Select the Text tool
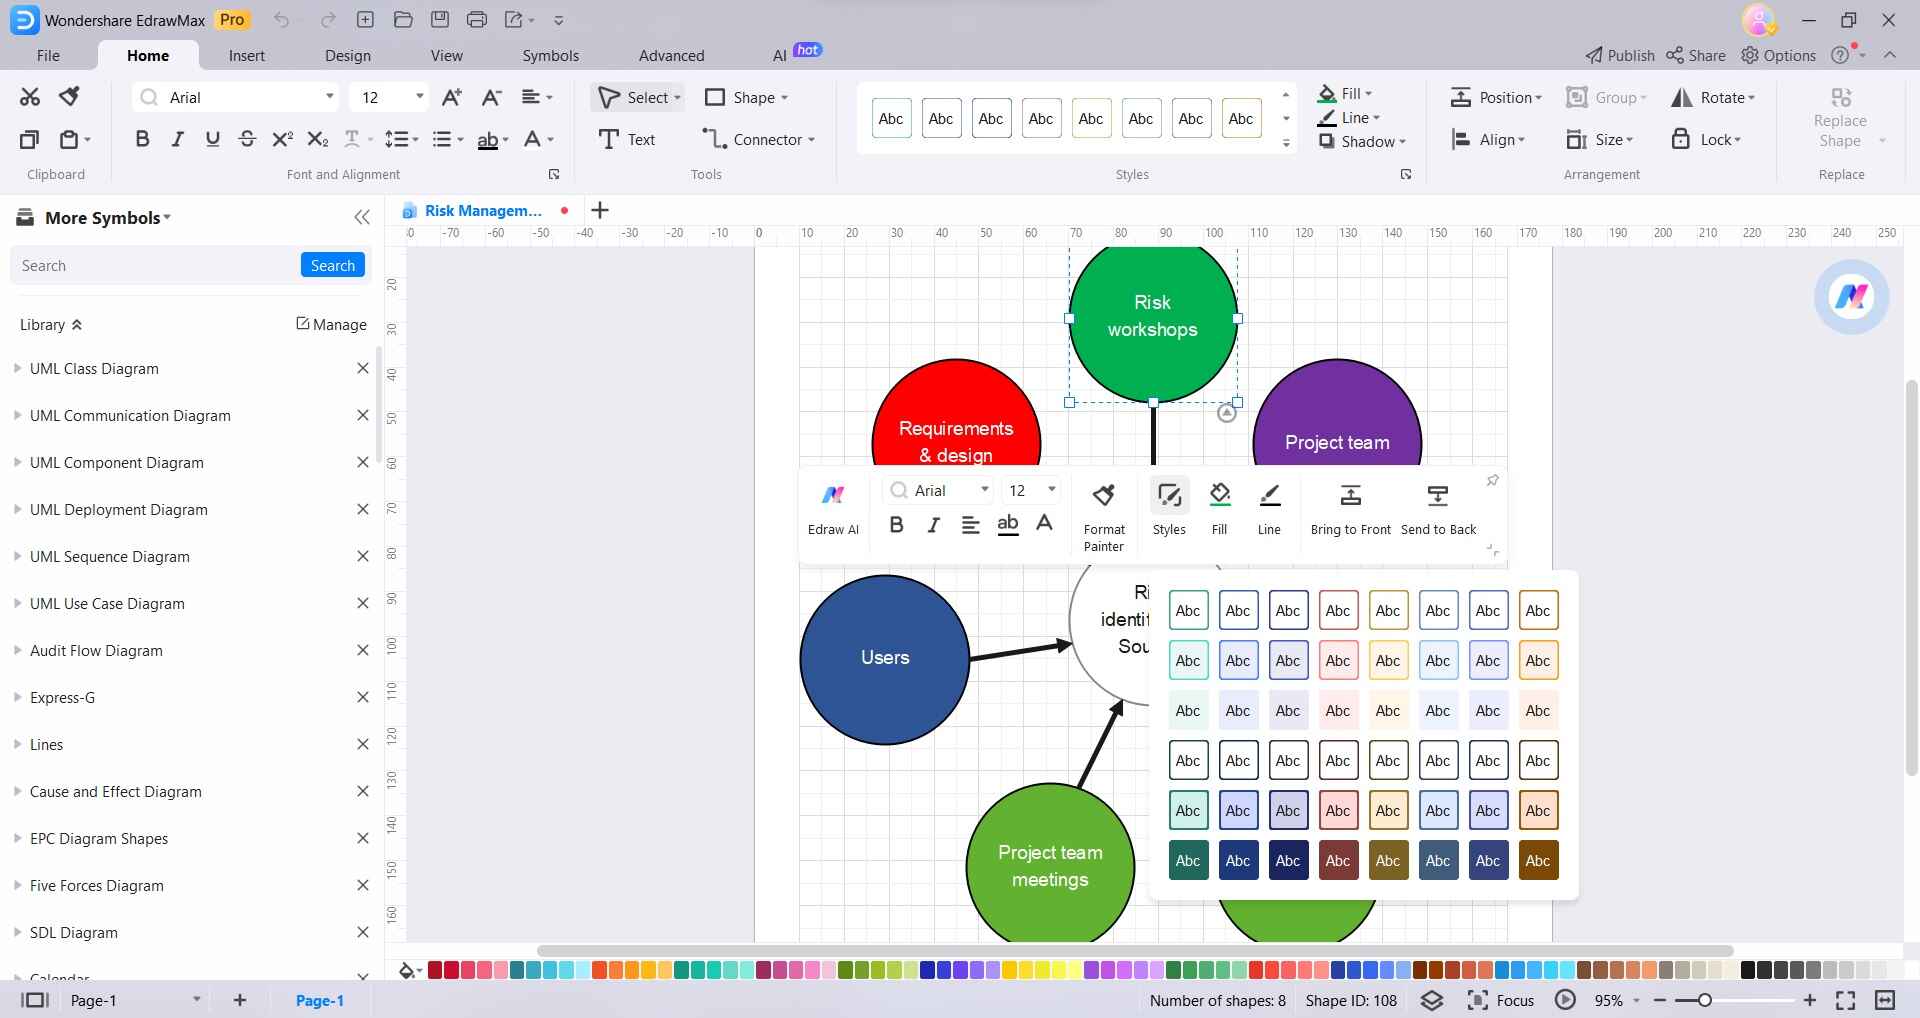Viewport: 1920px width, 1018px height. (x=627, y=139)
